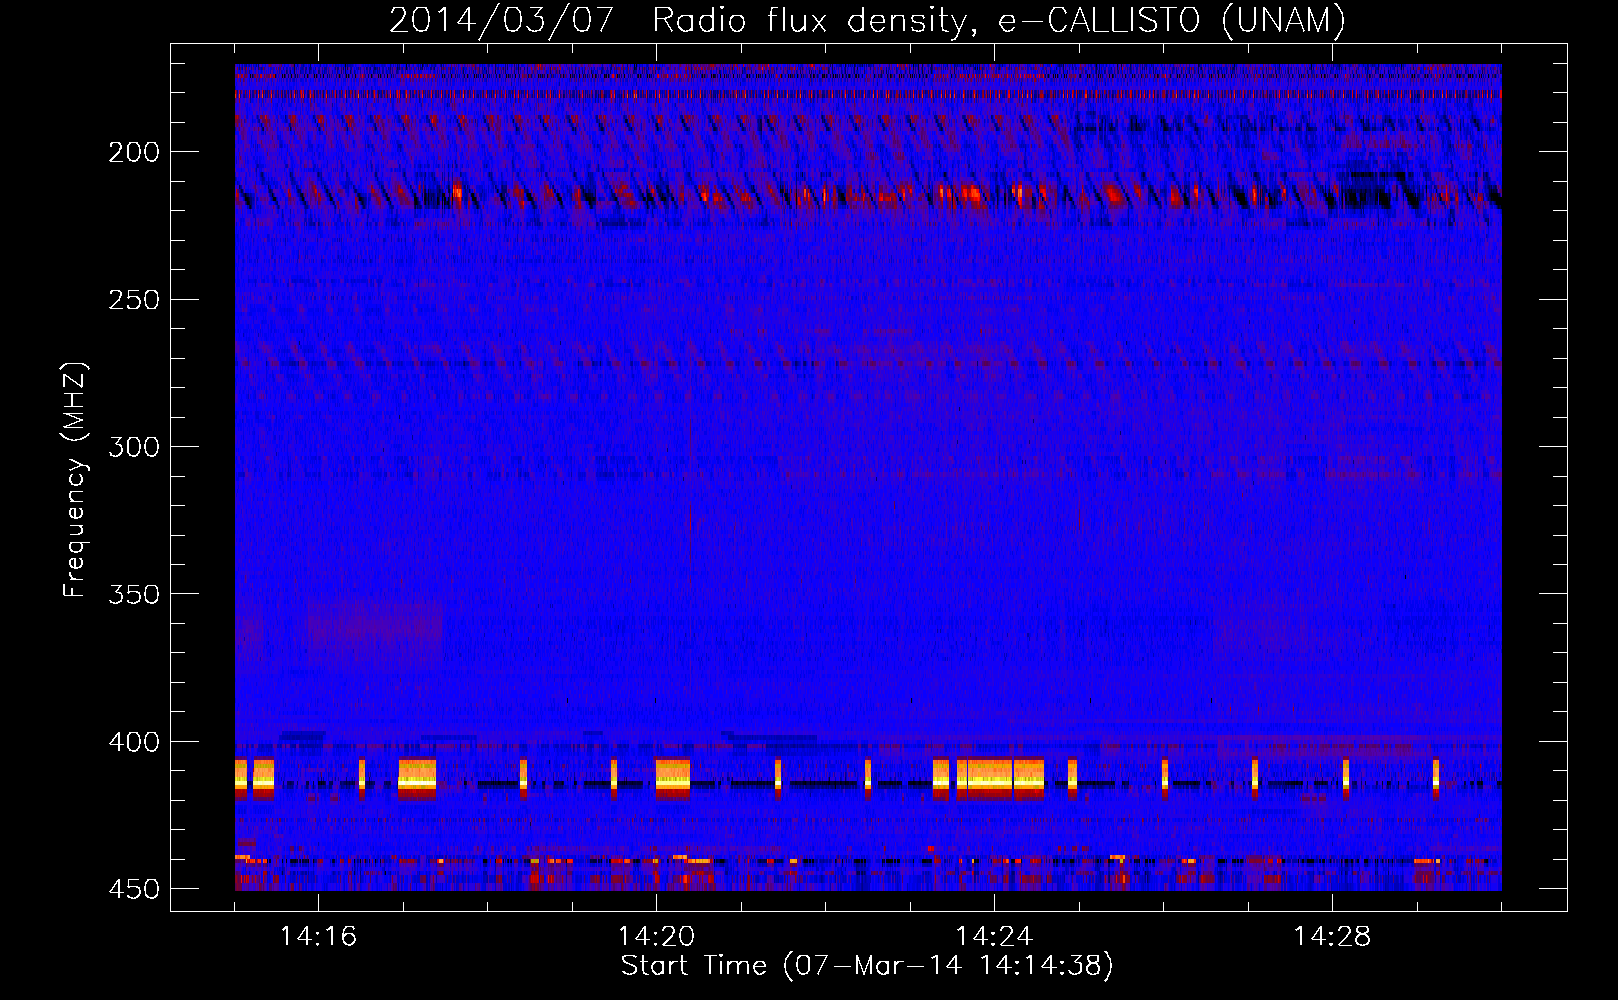
Task: Click the 14:28 time tick label
Action: click(x=1333, y=937)
